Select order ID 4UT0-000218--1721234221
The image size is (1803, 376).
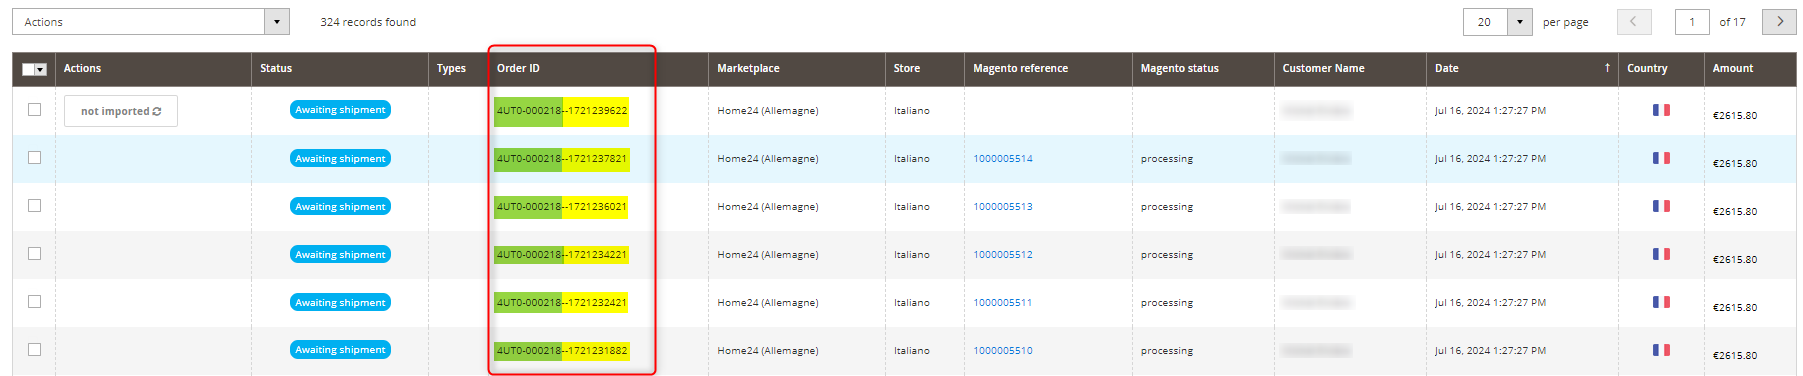[x=562, y=255]
